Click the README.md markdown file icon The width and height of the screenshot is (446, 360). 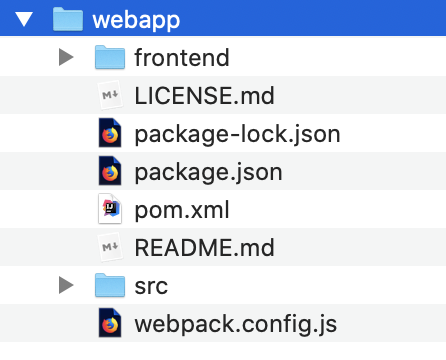[x=110, y=247]
